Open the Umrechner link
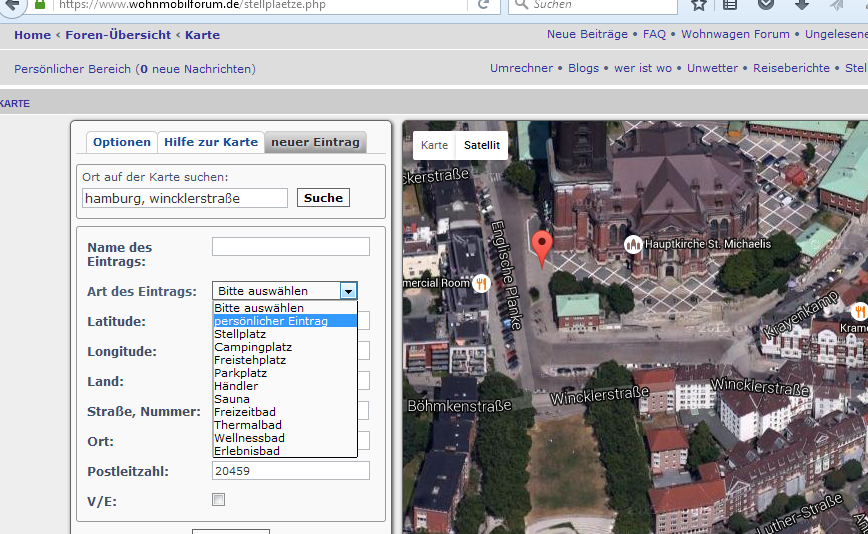 click(x=521, y=68)
